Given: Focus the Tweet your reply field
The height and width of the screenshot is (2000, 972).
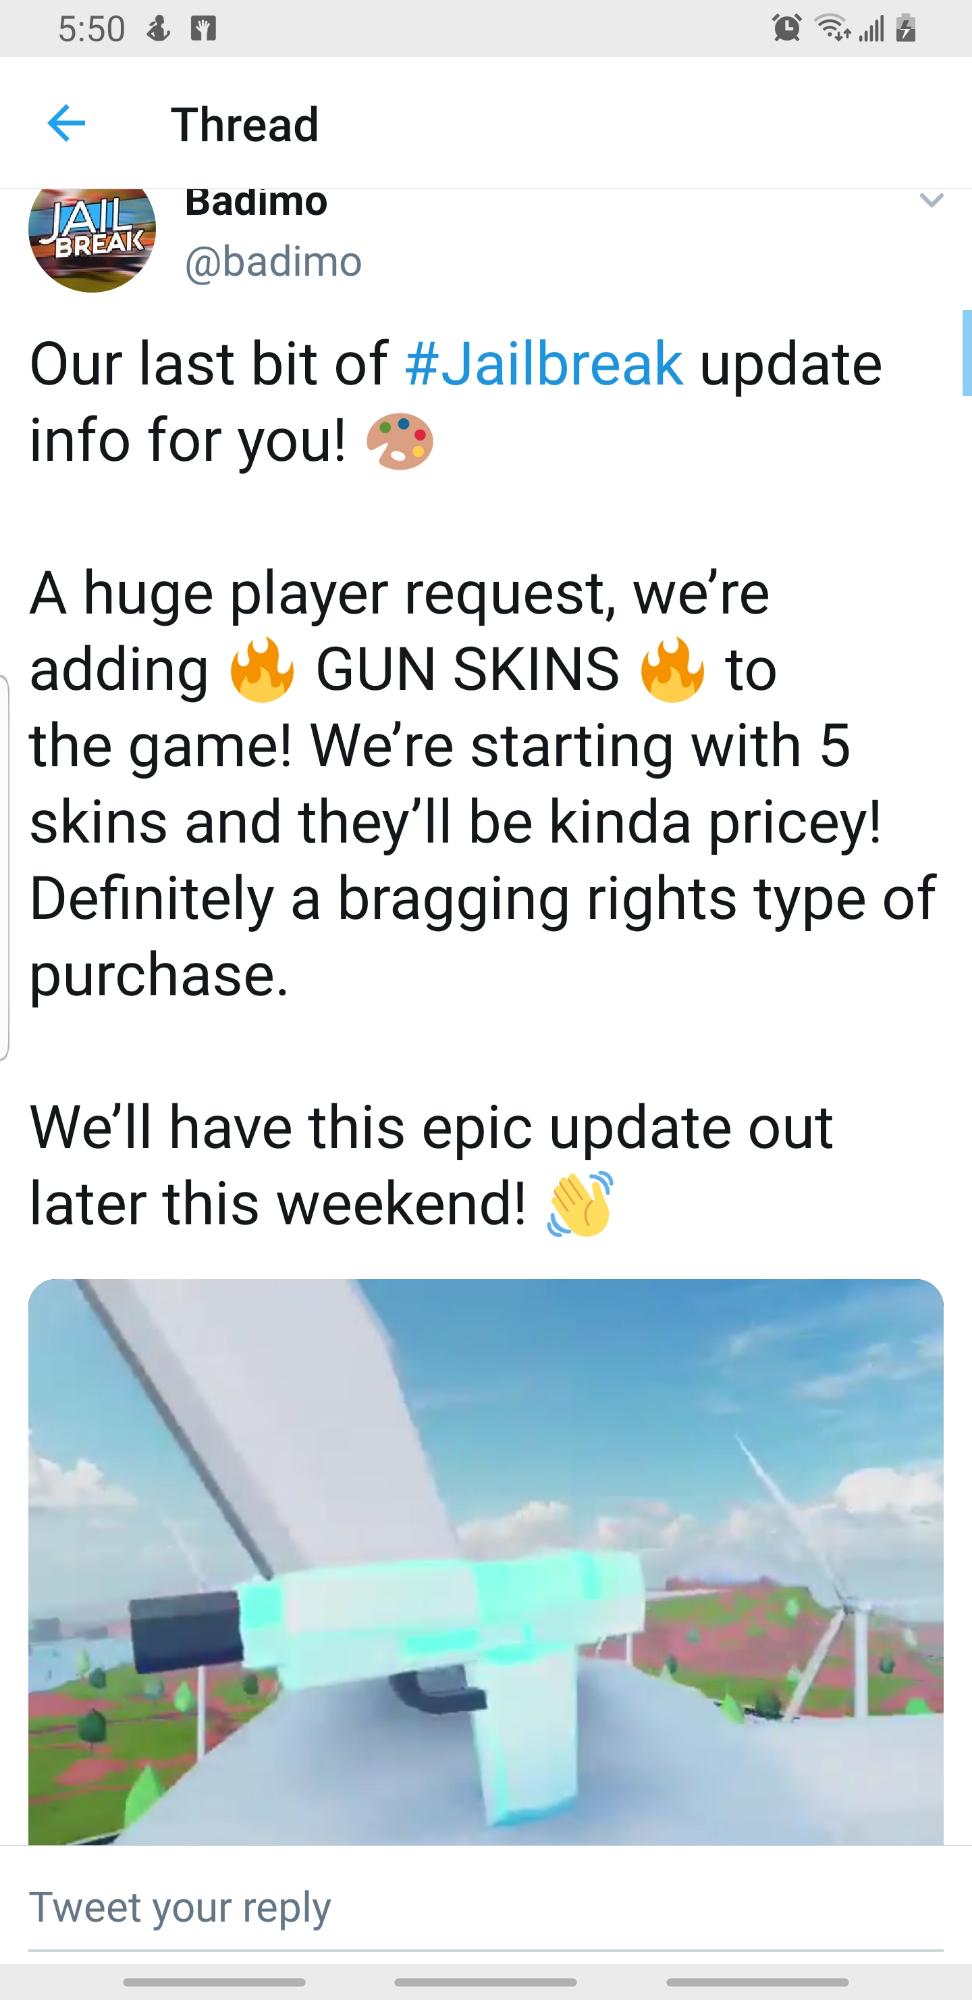Looking at the screenshot, I should [x=486, y=1908].
